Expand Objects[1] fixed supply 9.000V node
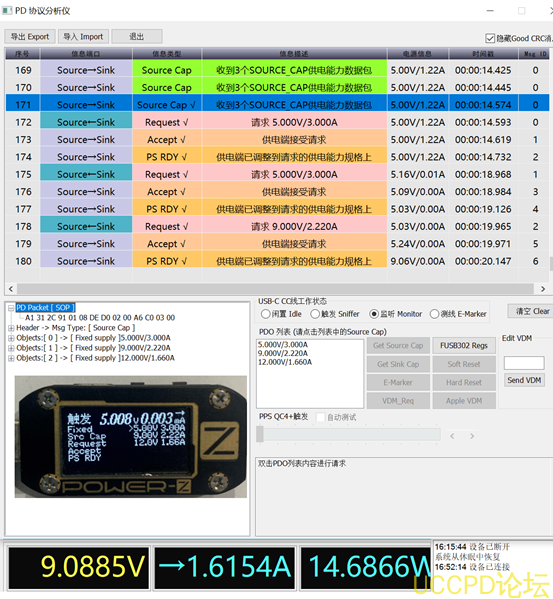 coord(11,348)
